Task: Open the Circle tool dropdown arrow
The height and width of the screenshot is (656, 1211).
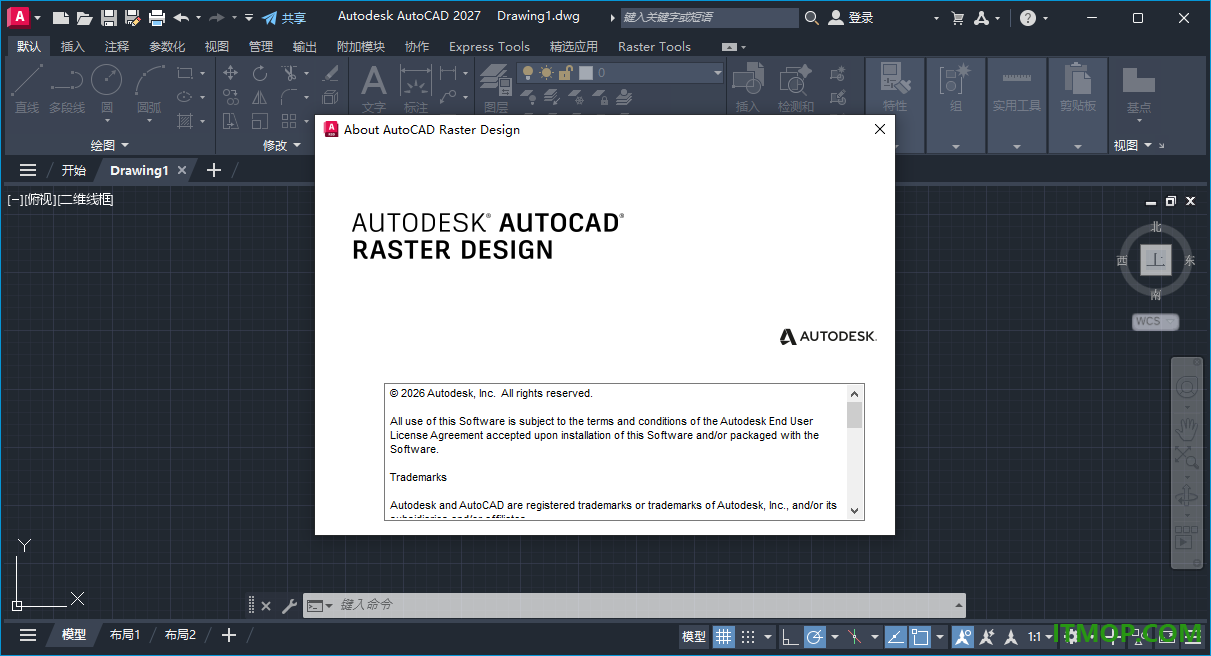Action: click(107, 121)
